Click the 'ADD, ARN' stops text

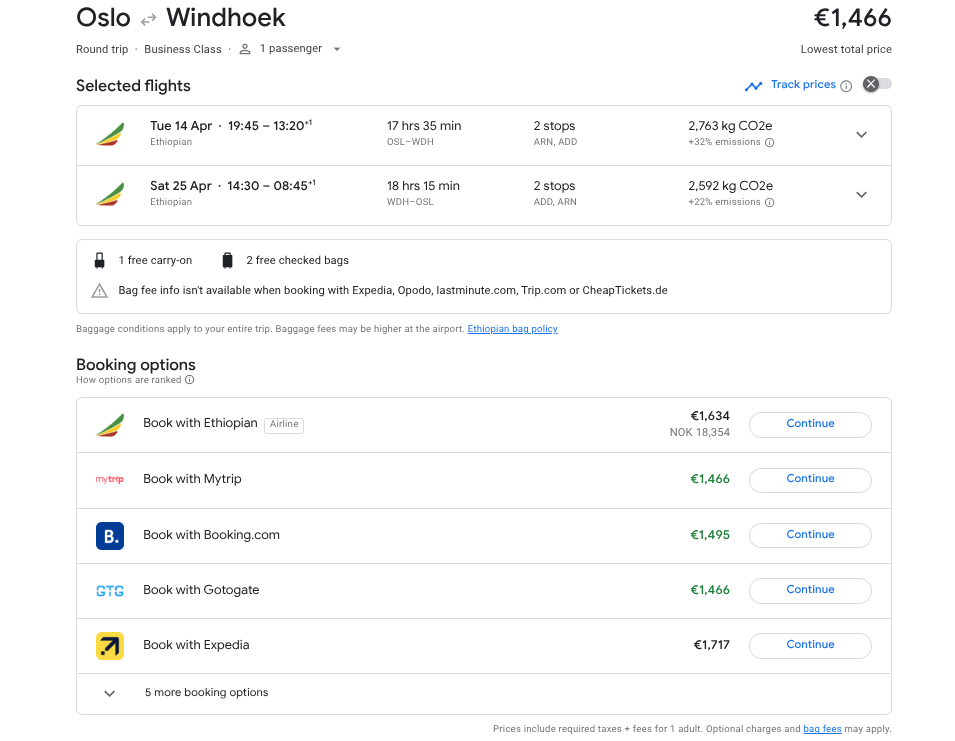coord(555,202)
